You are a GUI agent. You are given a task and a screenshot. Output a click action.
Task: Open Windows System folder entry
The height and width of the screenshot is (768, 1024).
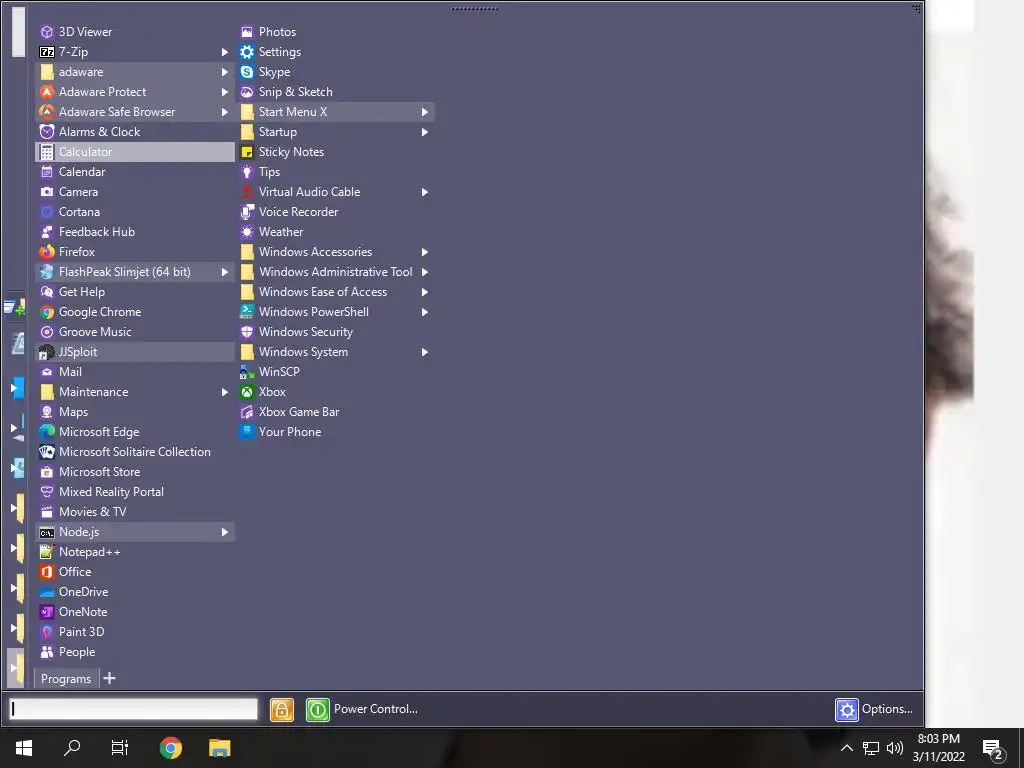[336, 352]
